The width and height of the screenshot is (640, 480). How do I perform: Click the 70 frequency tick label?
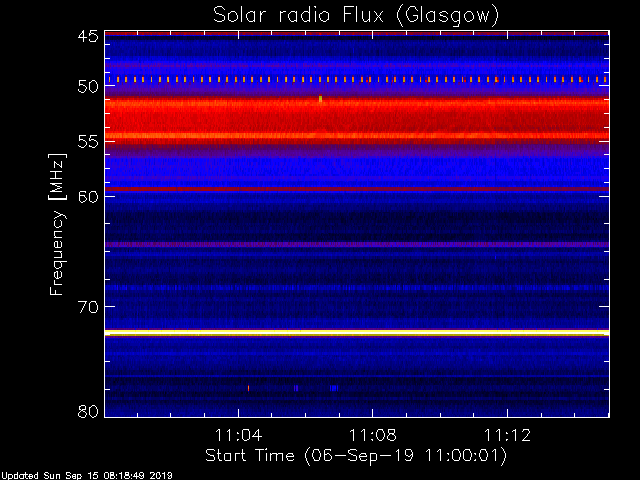point(88,307)
